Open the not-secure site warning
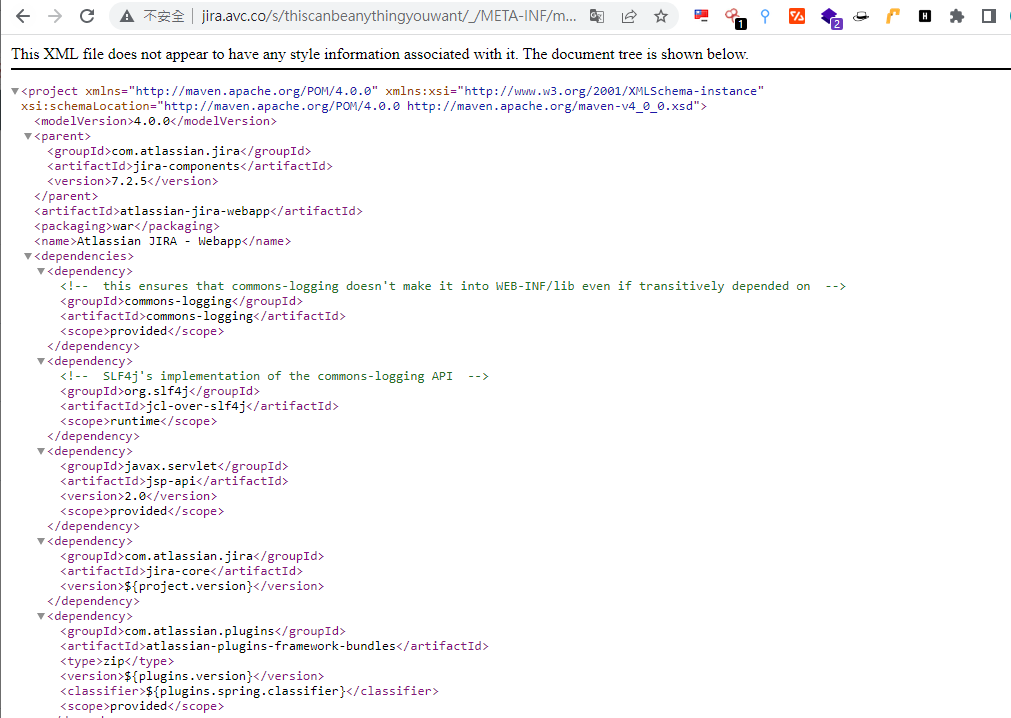Image resolution: width=1011 pixels, height=718 pixels. (153, 16)
